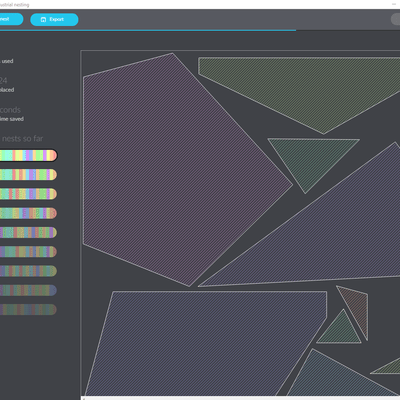Click the Export button
This screenshot has height=400, width=400.
pyautogui.click(x=54, y=19)
